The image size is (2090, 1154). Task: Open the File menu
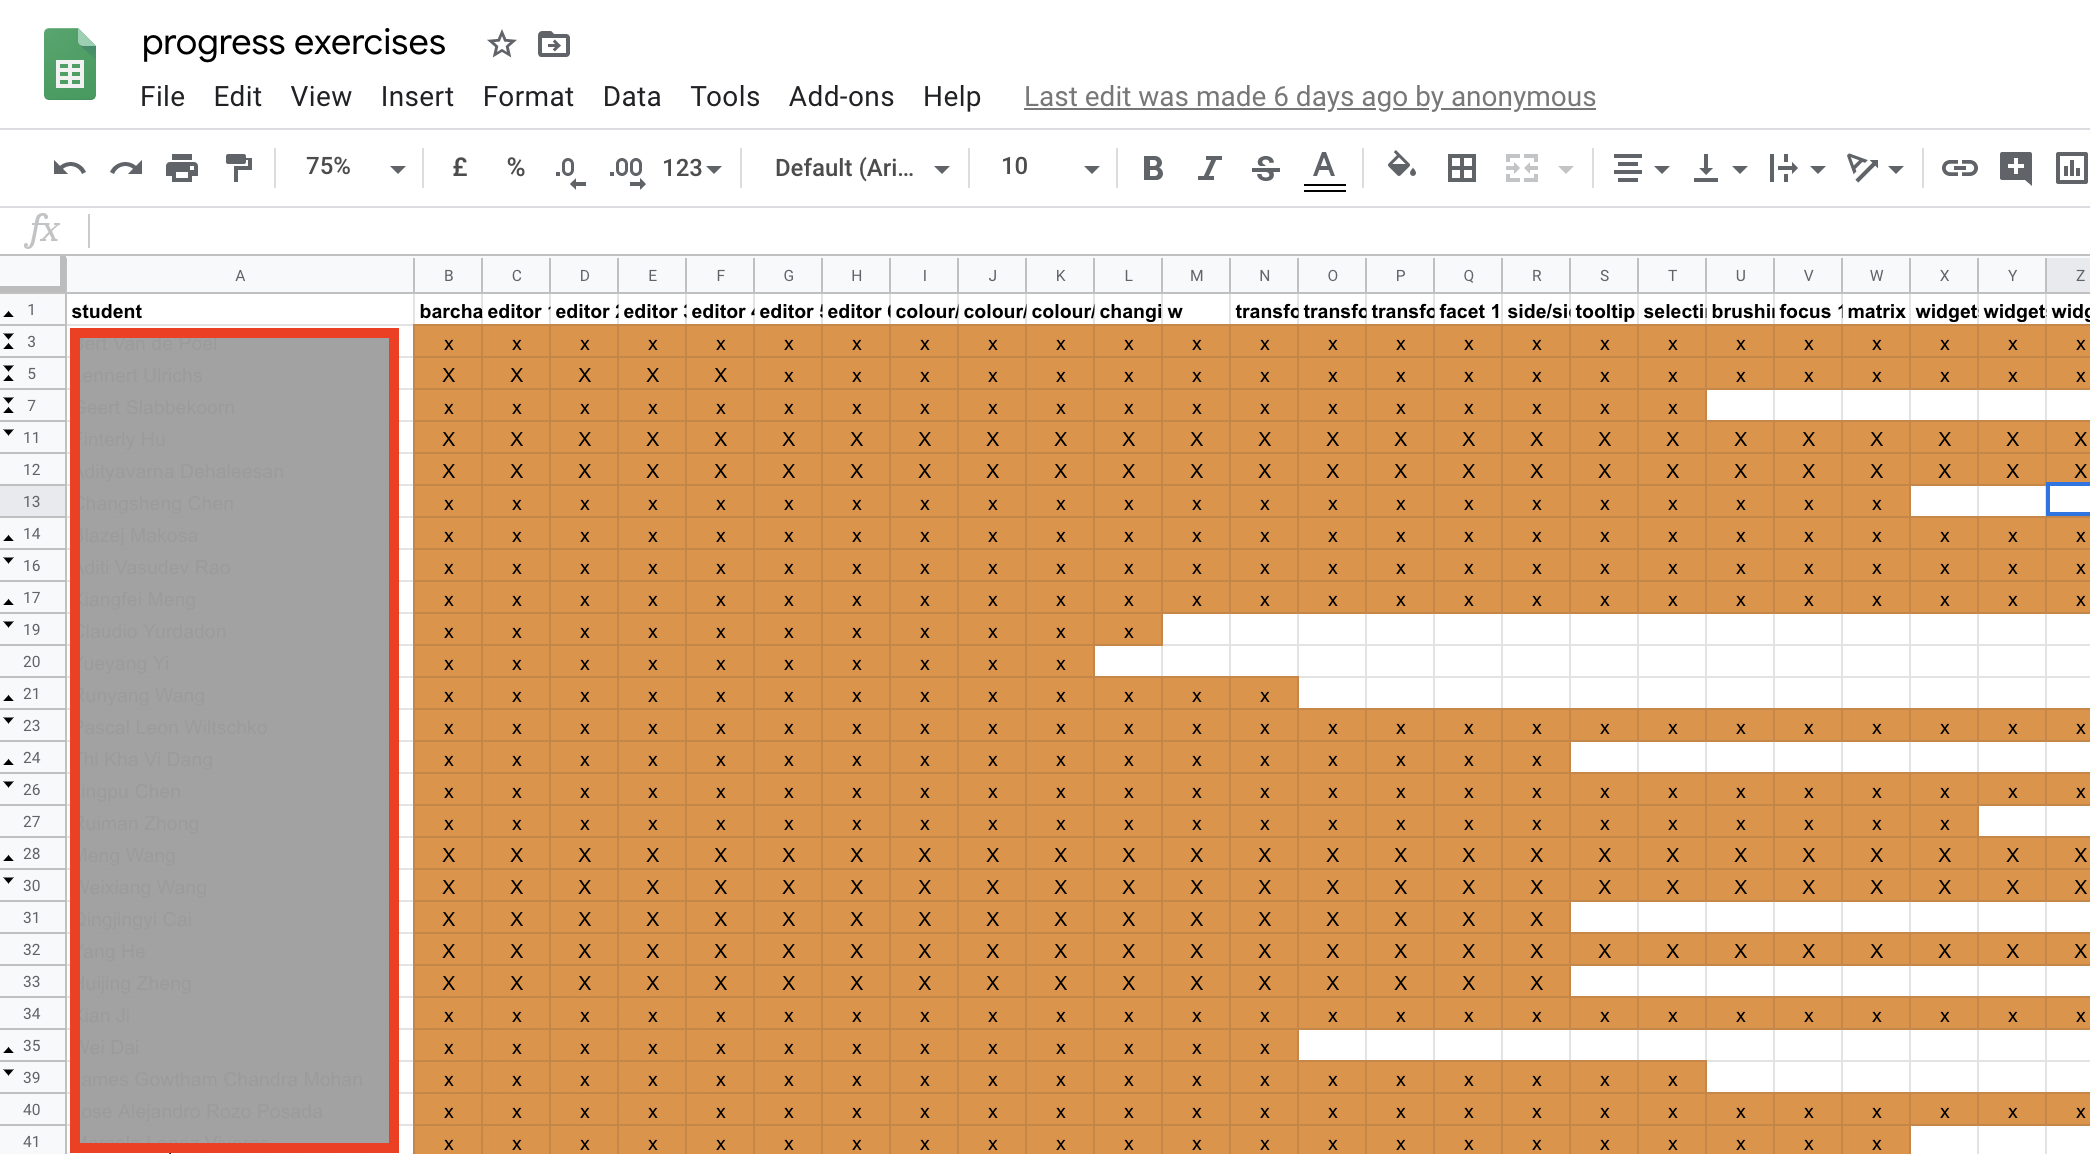click(x=162, y=96)
